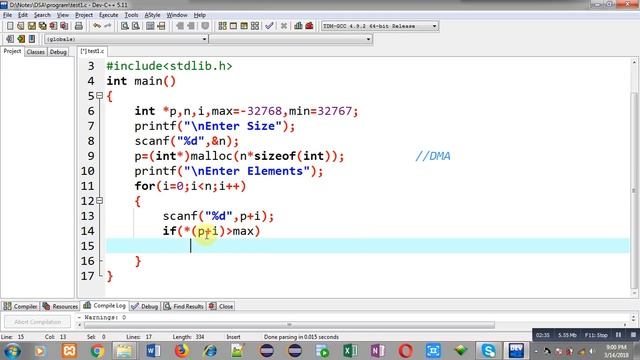Launch Firefox from the taskbar
Screen dimensions: 640x360
pyautogui.click(x=182, y=351)
